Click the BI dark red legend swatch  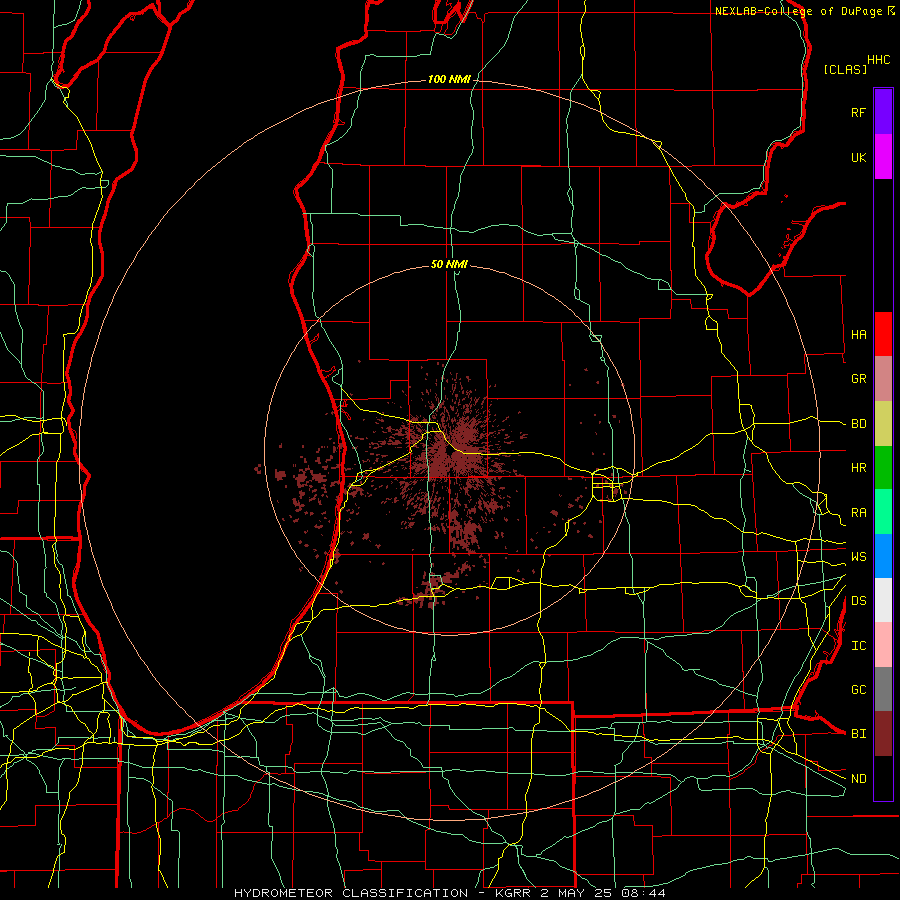(x=883, y=734)
